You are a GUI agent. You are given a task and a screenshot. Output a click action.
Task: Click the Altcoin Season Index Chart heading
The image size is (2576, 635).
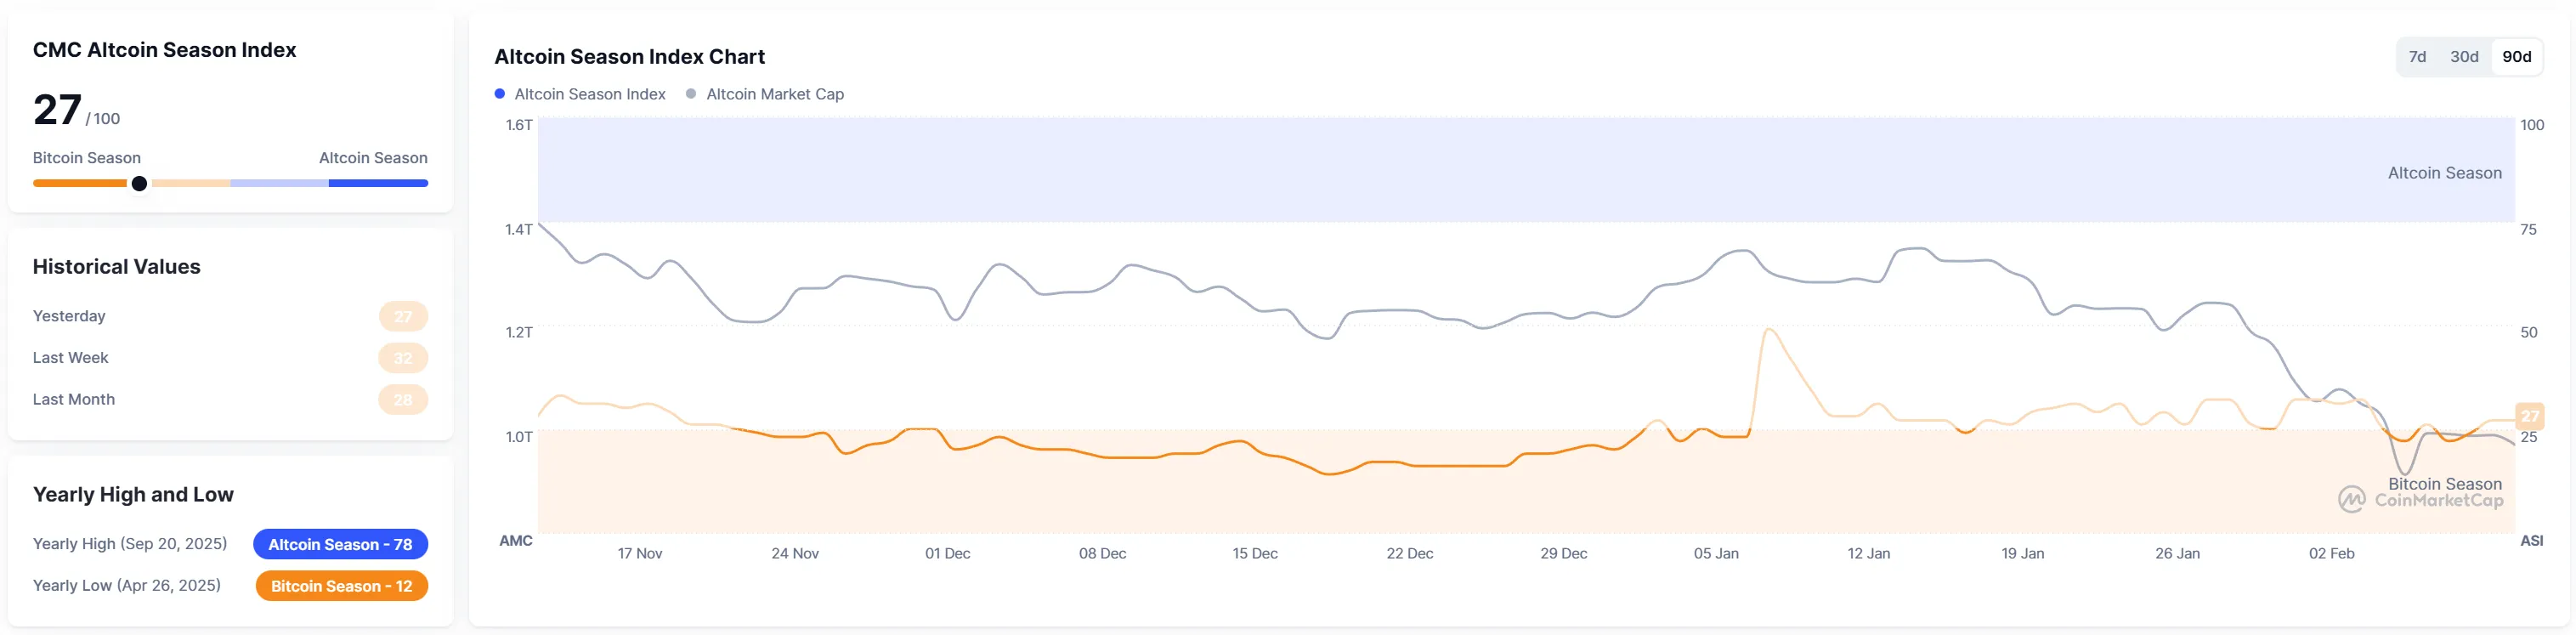click(629, 57)
